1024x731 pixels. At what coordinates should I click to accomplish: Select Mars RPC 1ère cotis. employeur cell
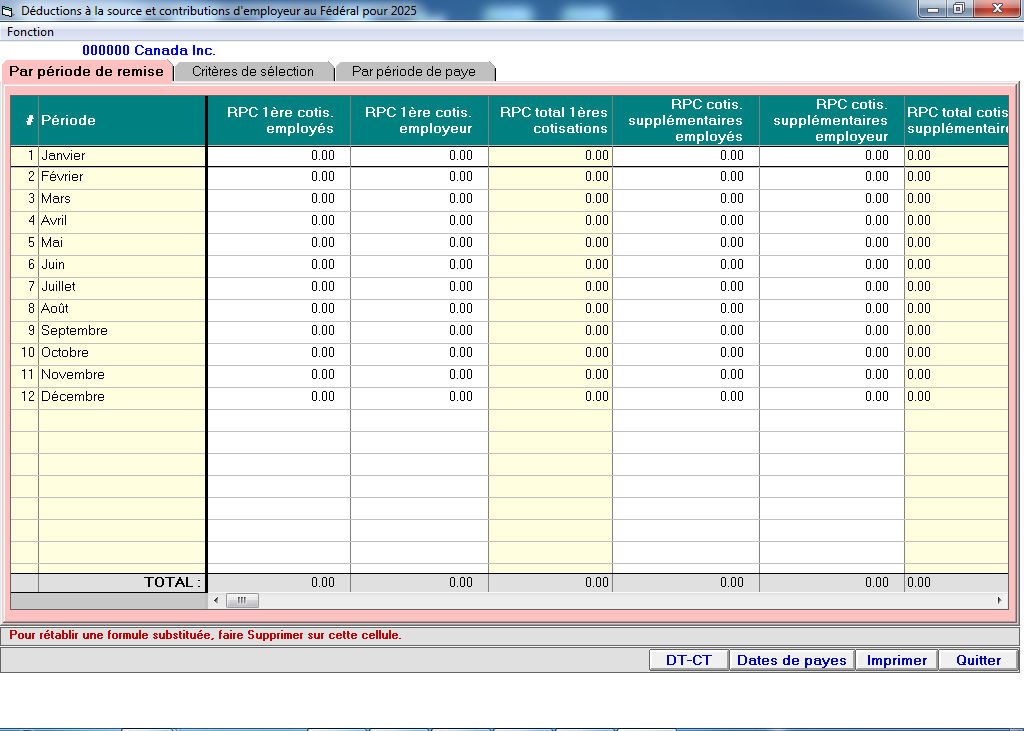point(419,199)
